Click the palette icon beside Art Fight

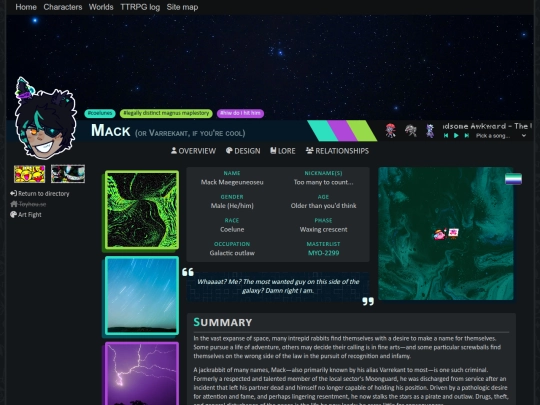pos(13,215)
